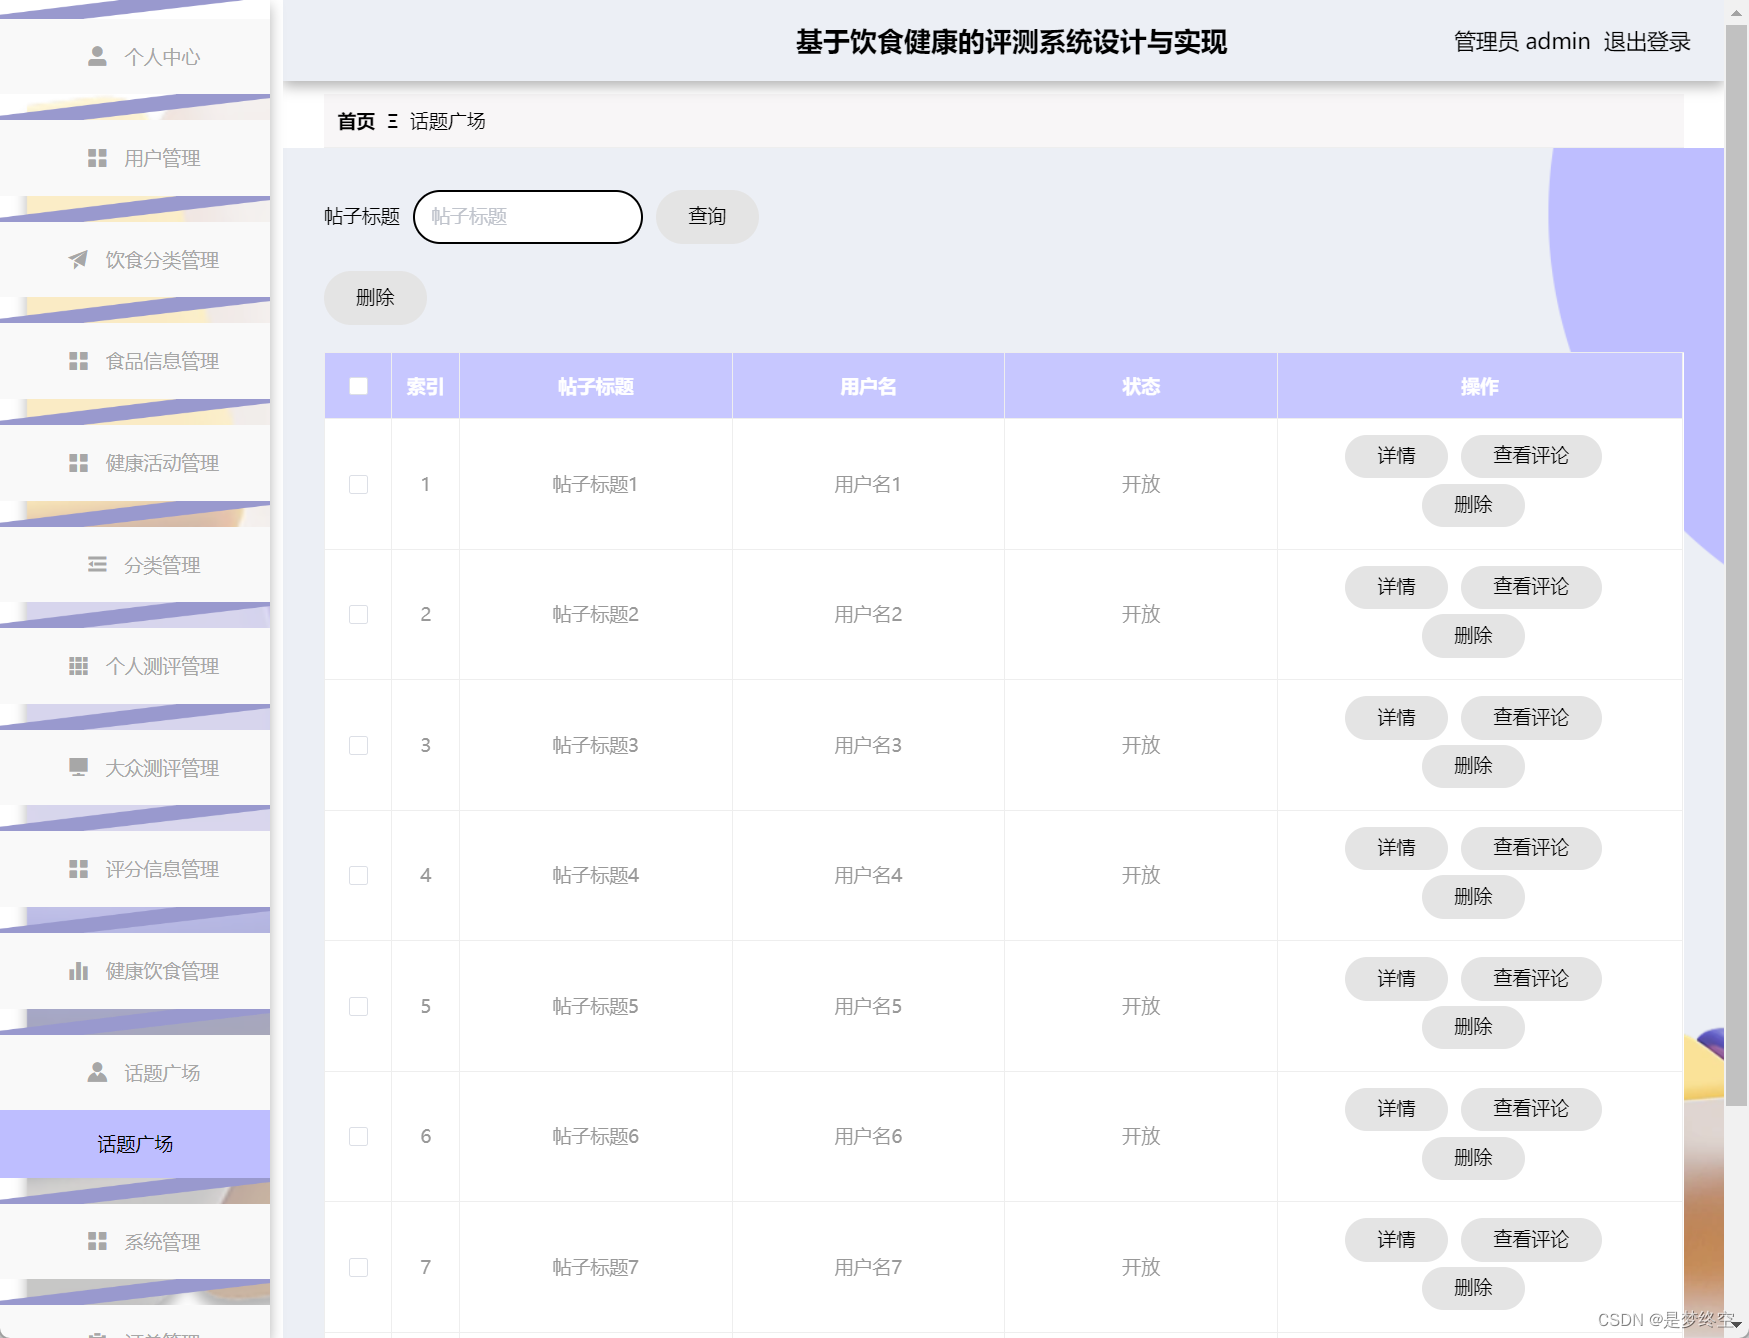Expand 食品信息管理 sidebar menu

pyautogui.click(x=135, y=361)
